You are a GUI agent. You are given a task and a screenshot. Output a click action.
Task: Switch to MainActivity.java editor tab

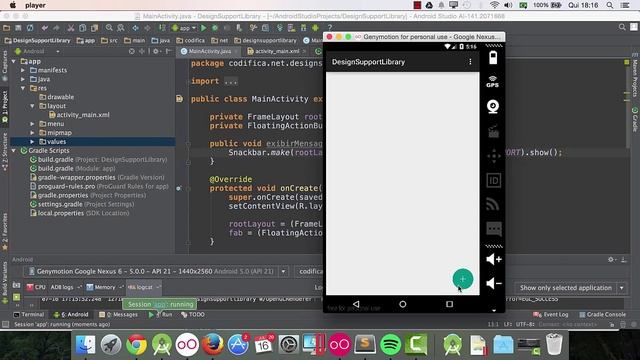(x=210, y=51)
